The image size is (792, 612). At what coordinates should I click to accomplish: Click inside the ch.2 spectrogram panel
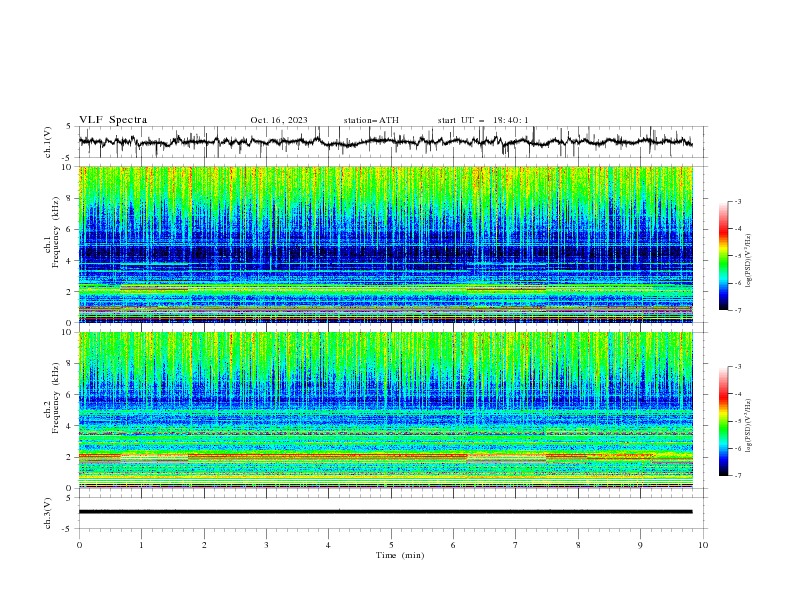point(385,410)
